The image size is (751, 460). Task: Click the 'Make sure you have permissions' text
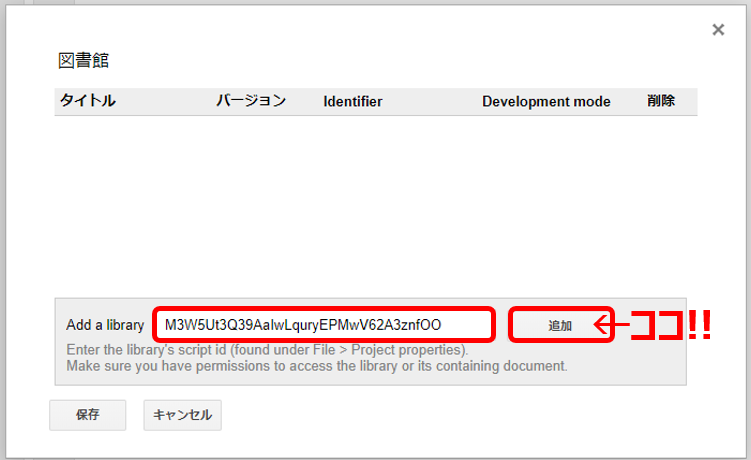pyautogui.click(x=317, y=366)
